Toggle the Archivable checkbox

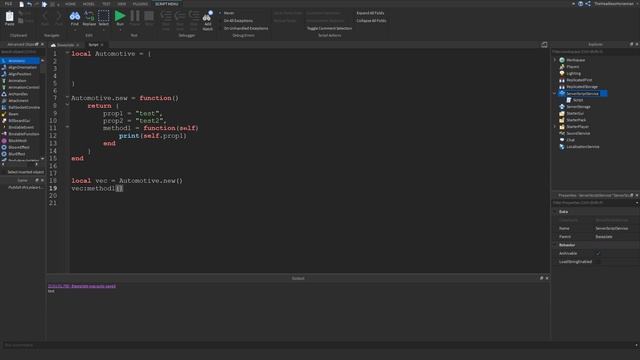pos(598,253)
